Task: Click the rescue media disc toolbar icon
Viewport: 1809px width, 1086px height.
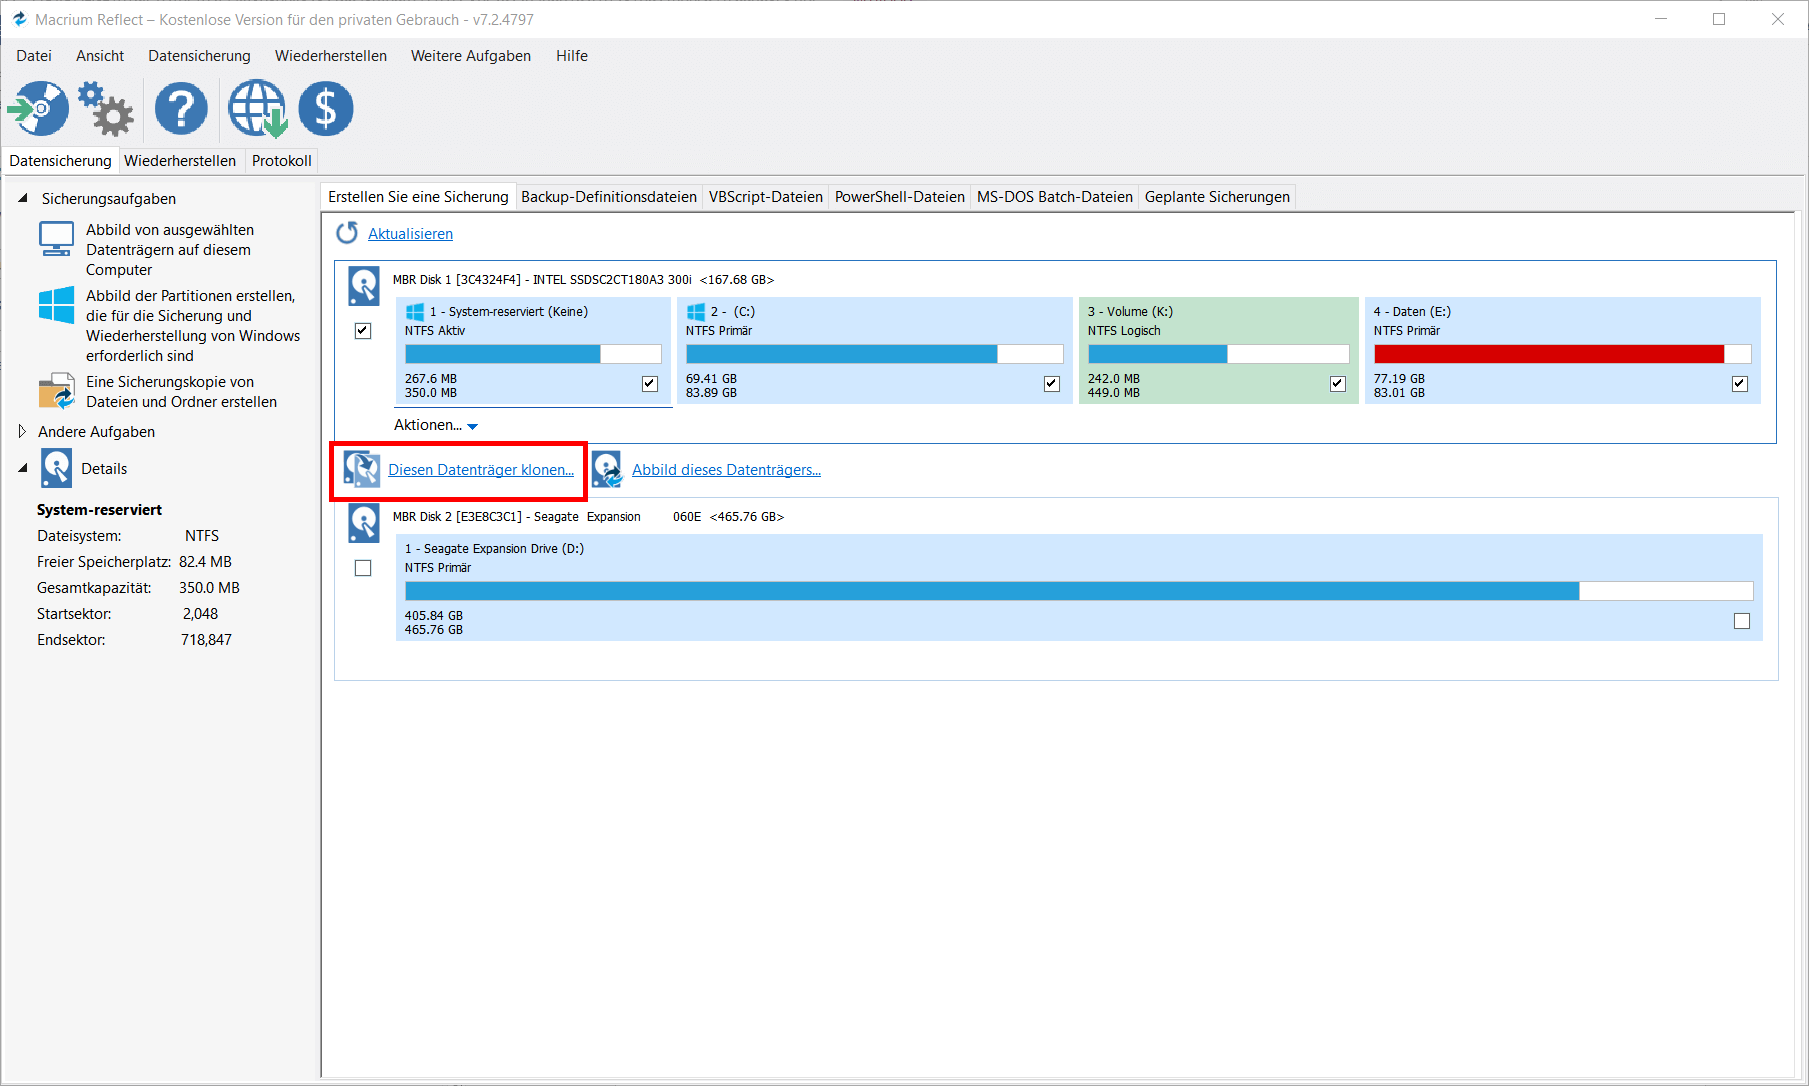Action: (x=38, y=109)
